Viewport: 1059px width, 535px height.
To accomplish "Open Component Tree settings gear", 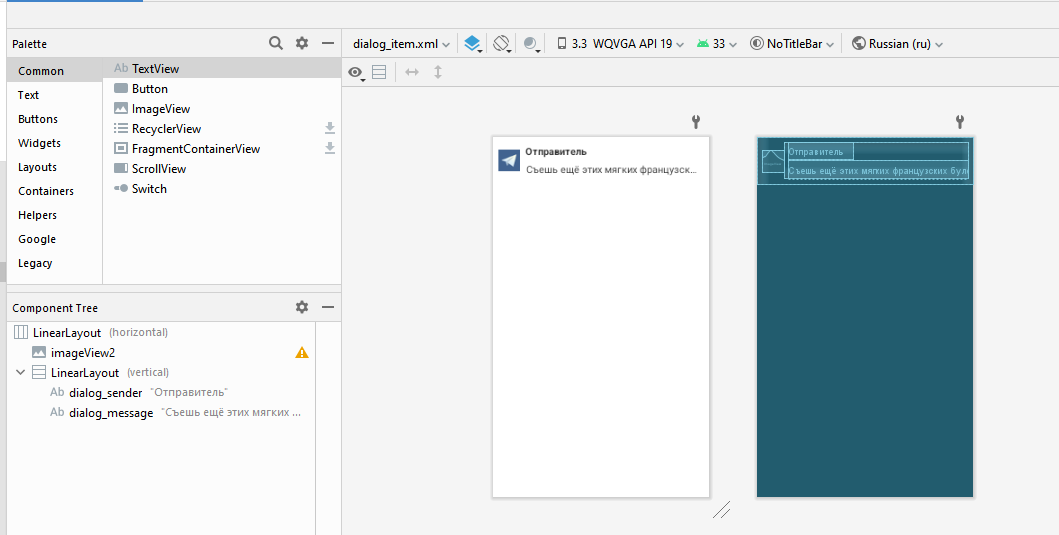I will 302,307.
